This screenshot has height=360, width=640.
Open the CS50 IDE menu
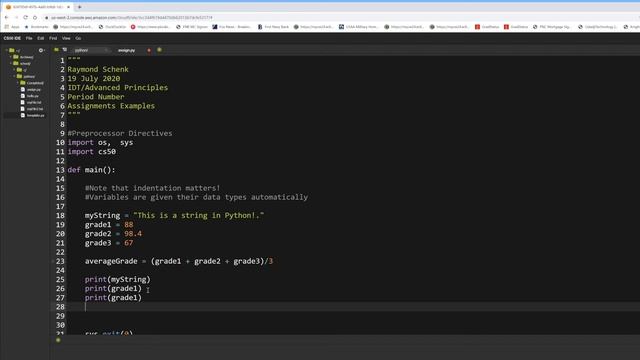tap(12, 38)
